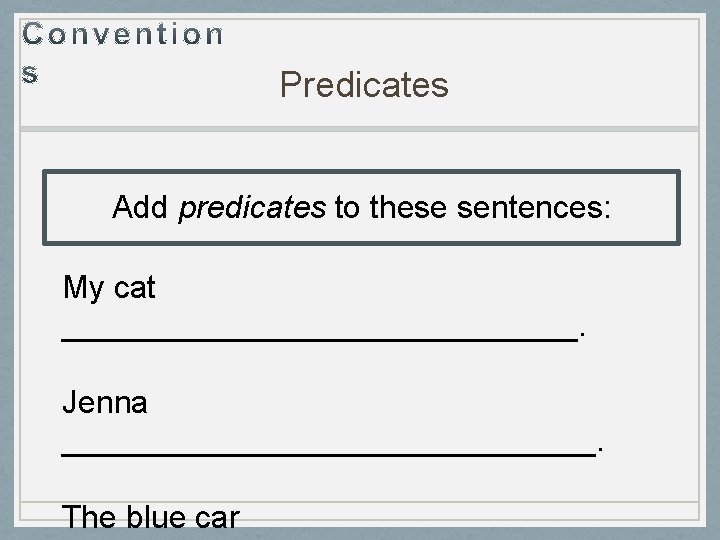Click the wrapped letter "s" under "Convention"
The height and width of the screenshot is (540, 720).
point(31,74)
